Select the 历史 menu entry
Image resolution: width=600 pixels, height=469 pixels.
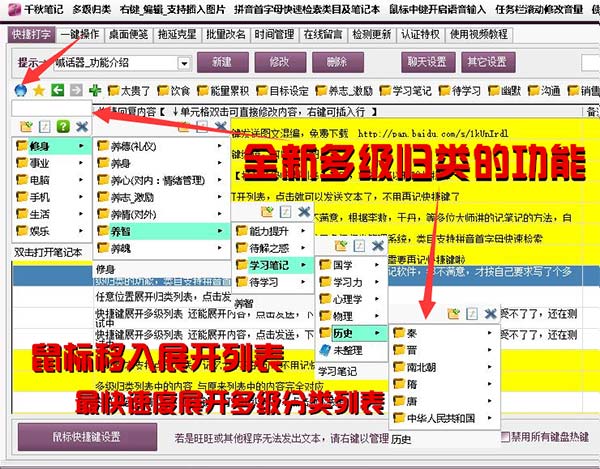tap(351, 333)
